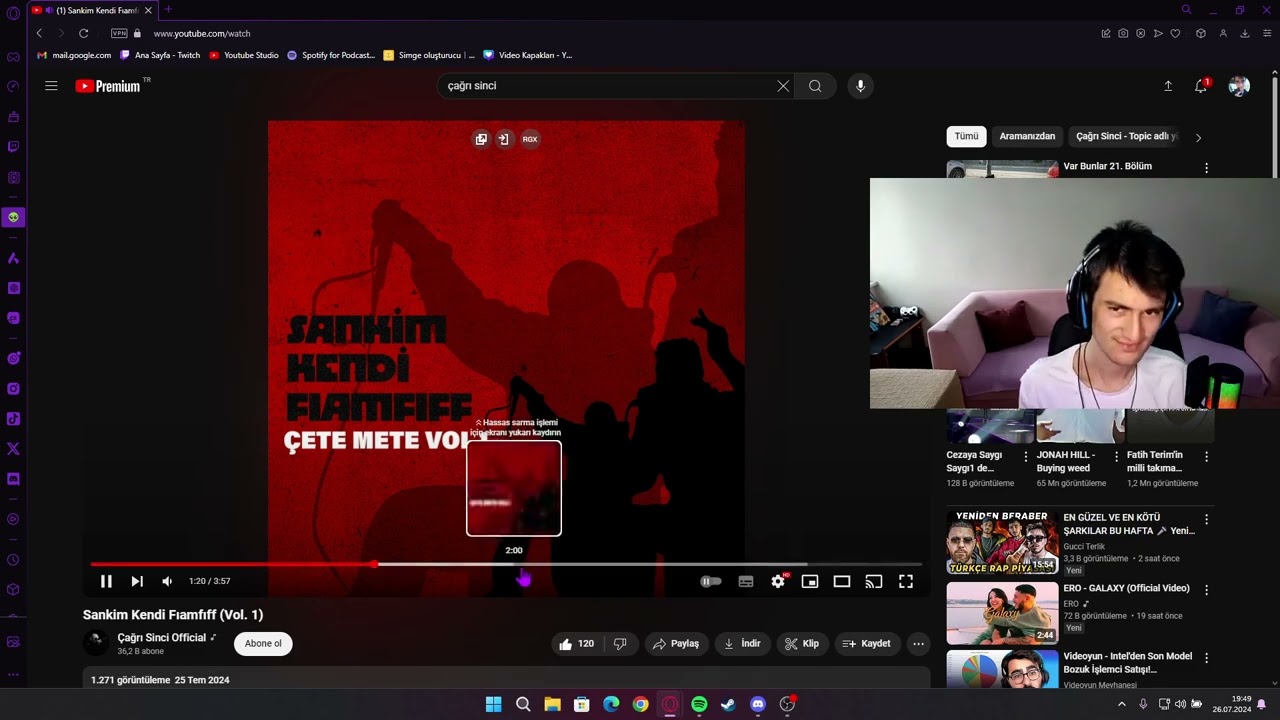Screen dimensions: 1280x720
Task: Toggle the autoplay switch in player
Action: tap(710, 581)
